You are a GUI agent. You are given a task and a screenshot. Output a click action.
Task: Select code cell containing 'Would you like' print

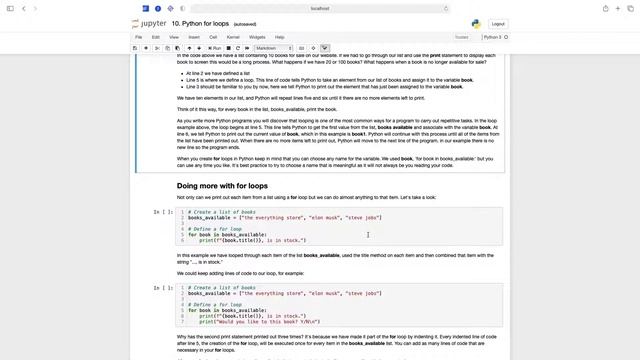coord(339,305)
